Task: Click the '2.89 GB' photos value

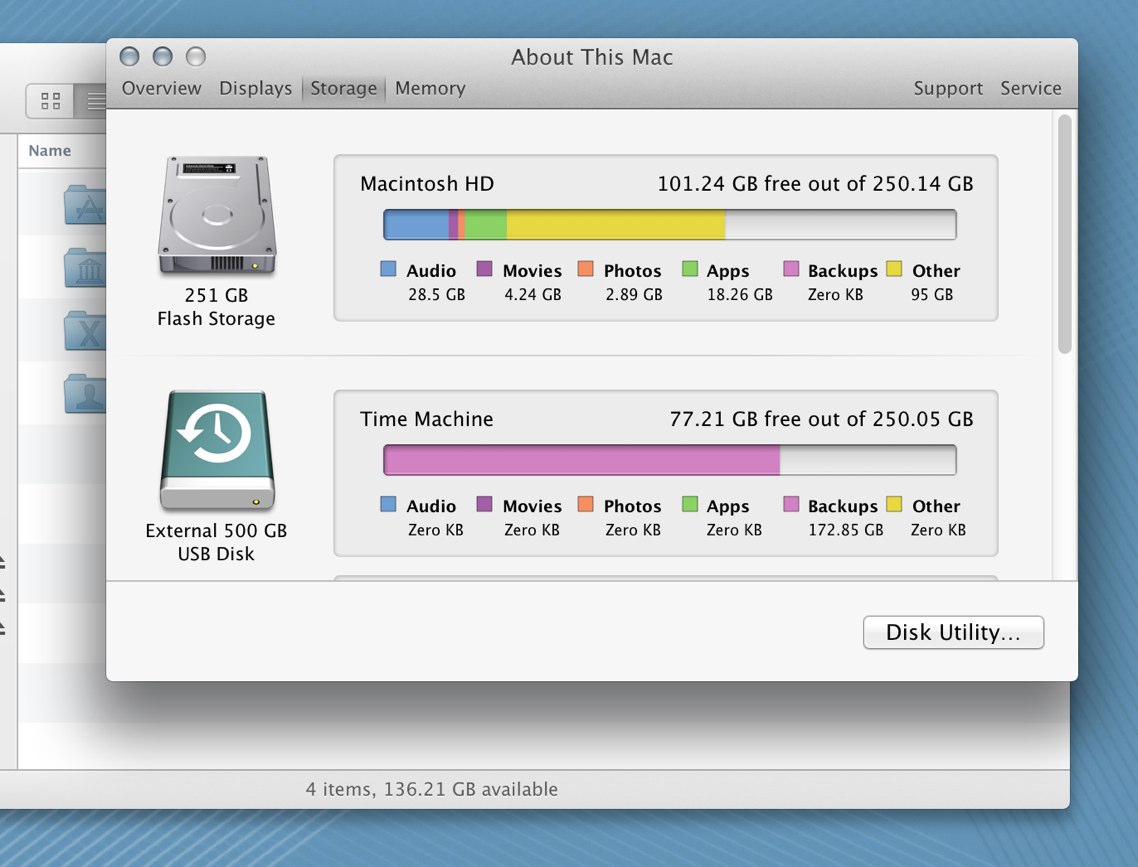Action: (634, 295)
